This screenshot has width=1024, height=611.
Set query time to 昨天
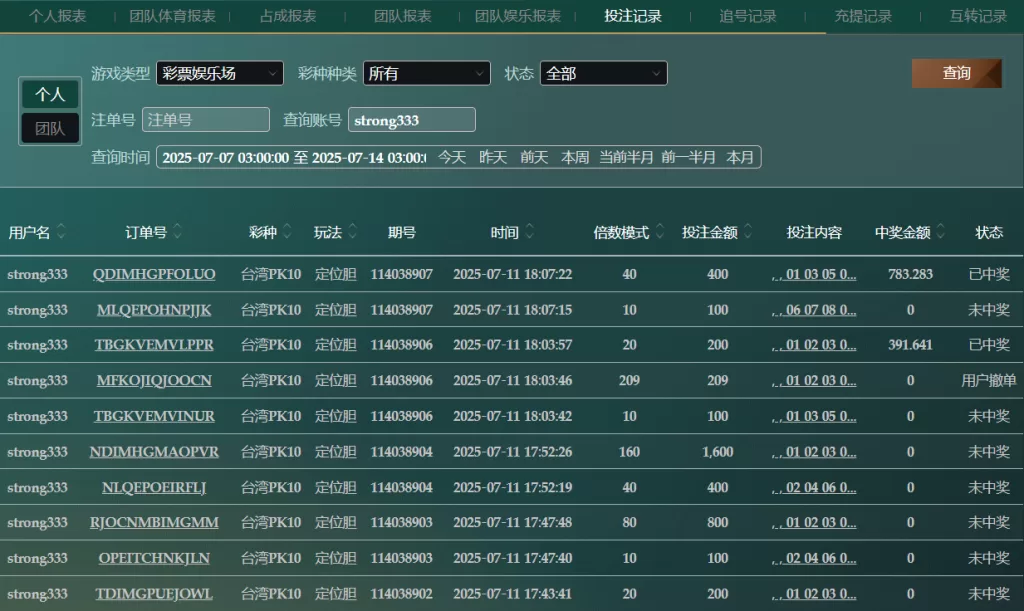click(x=493, y=157)
